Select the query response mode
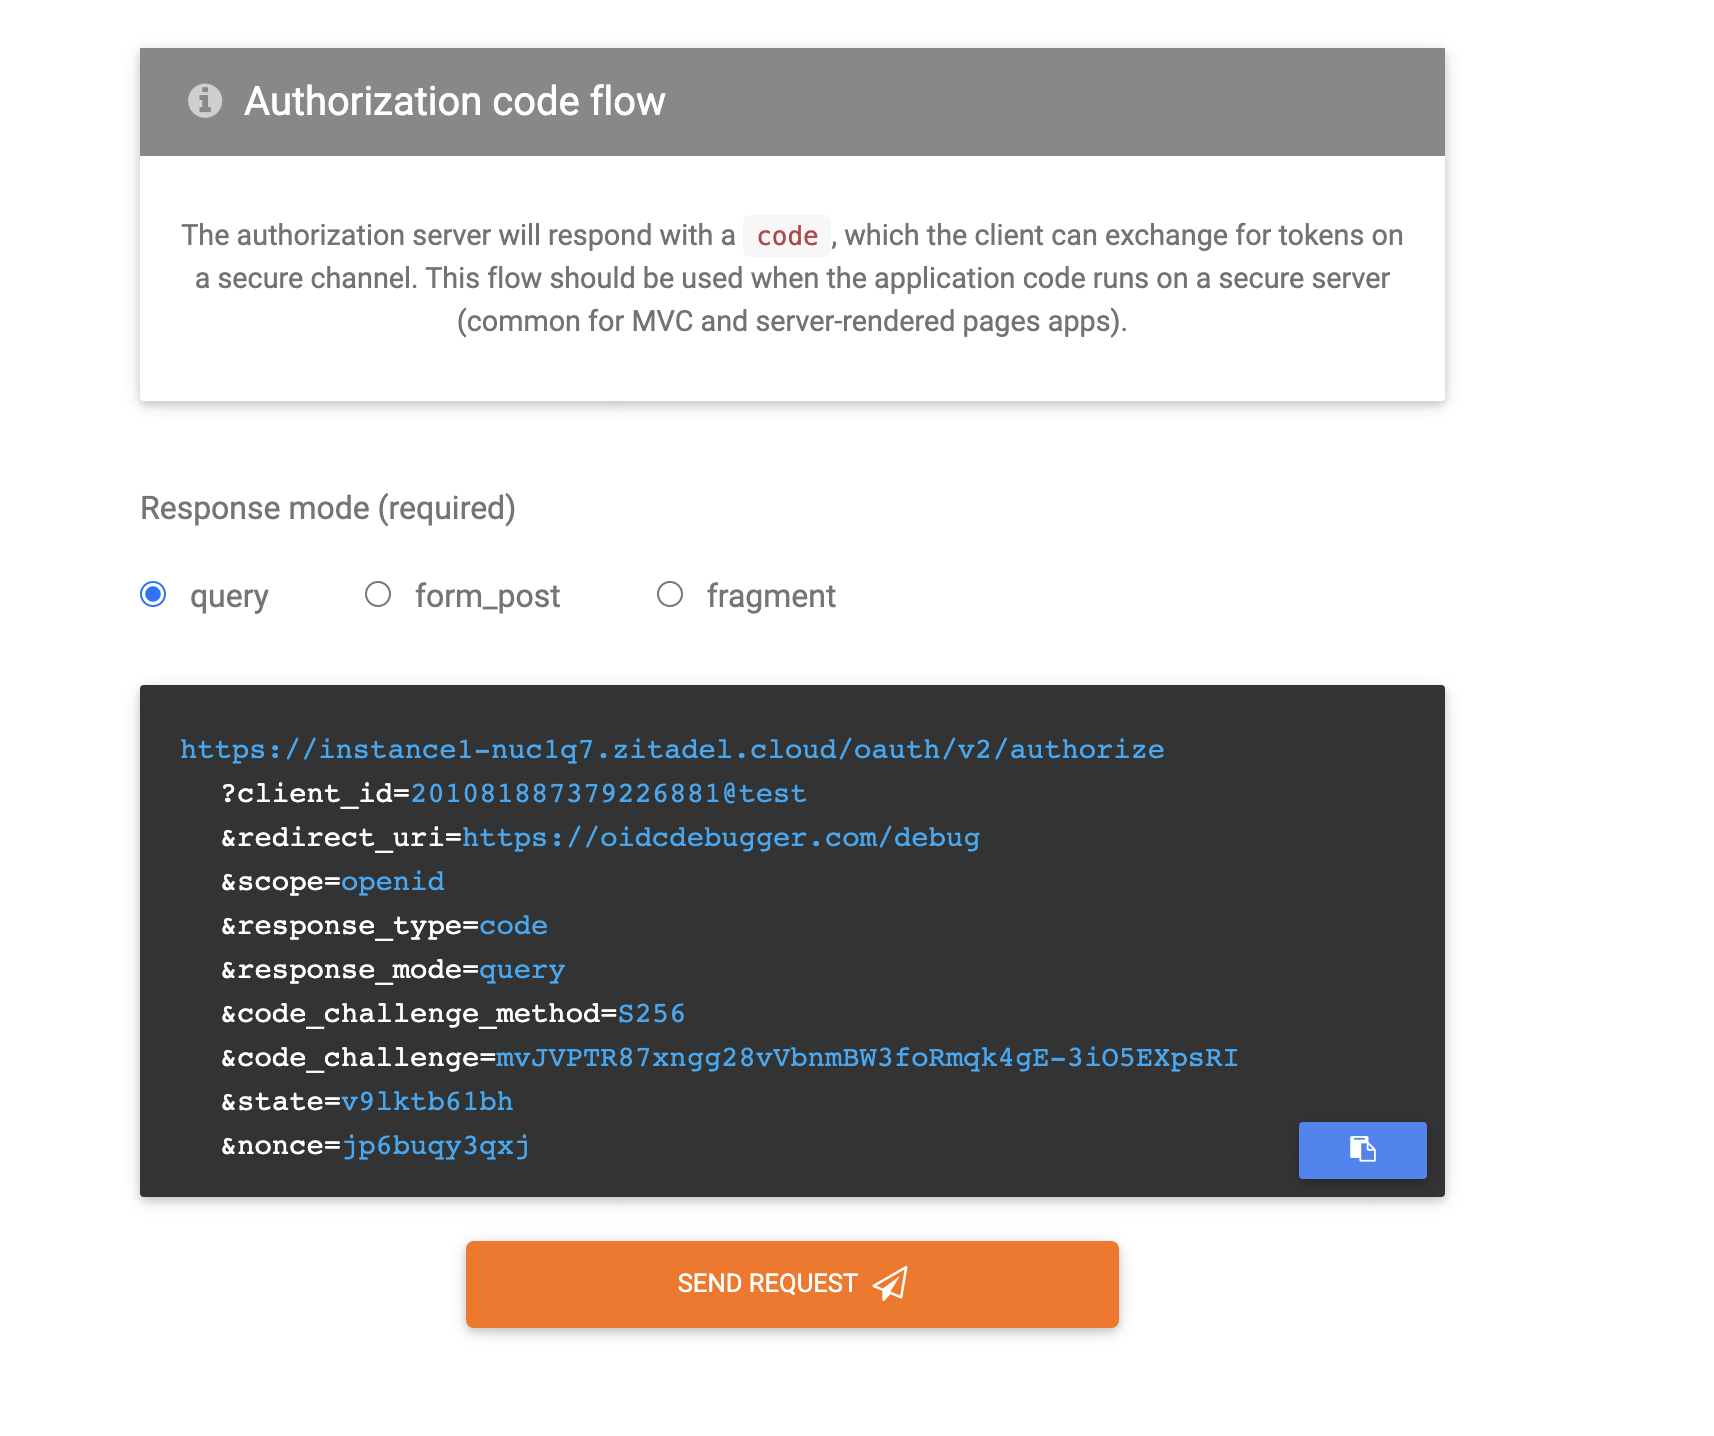This screenshot has width=1714, height=1436. click(x=154, y=594)
